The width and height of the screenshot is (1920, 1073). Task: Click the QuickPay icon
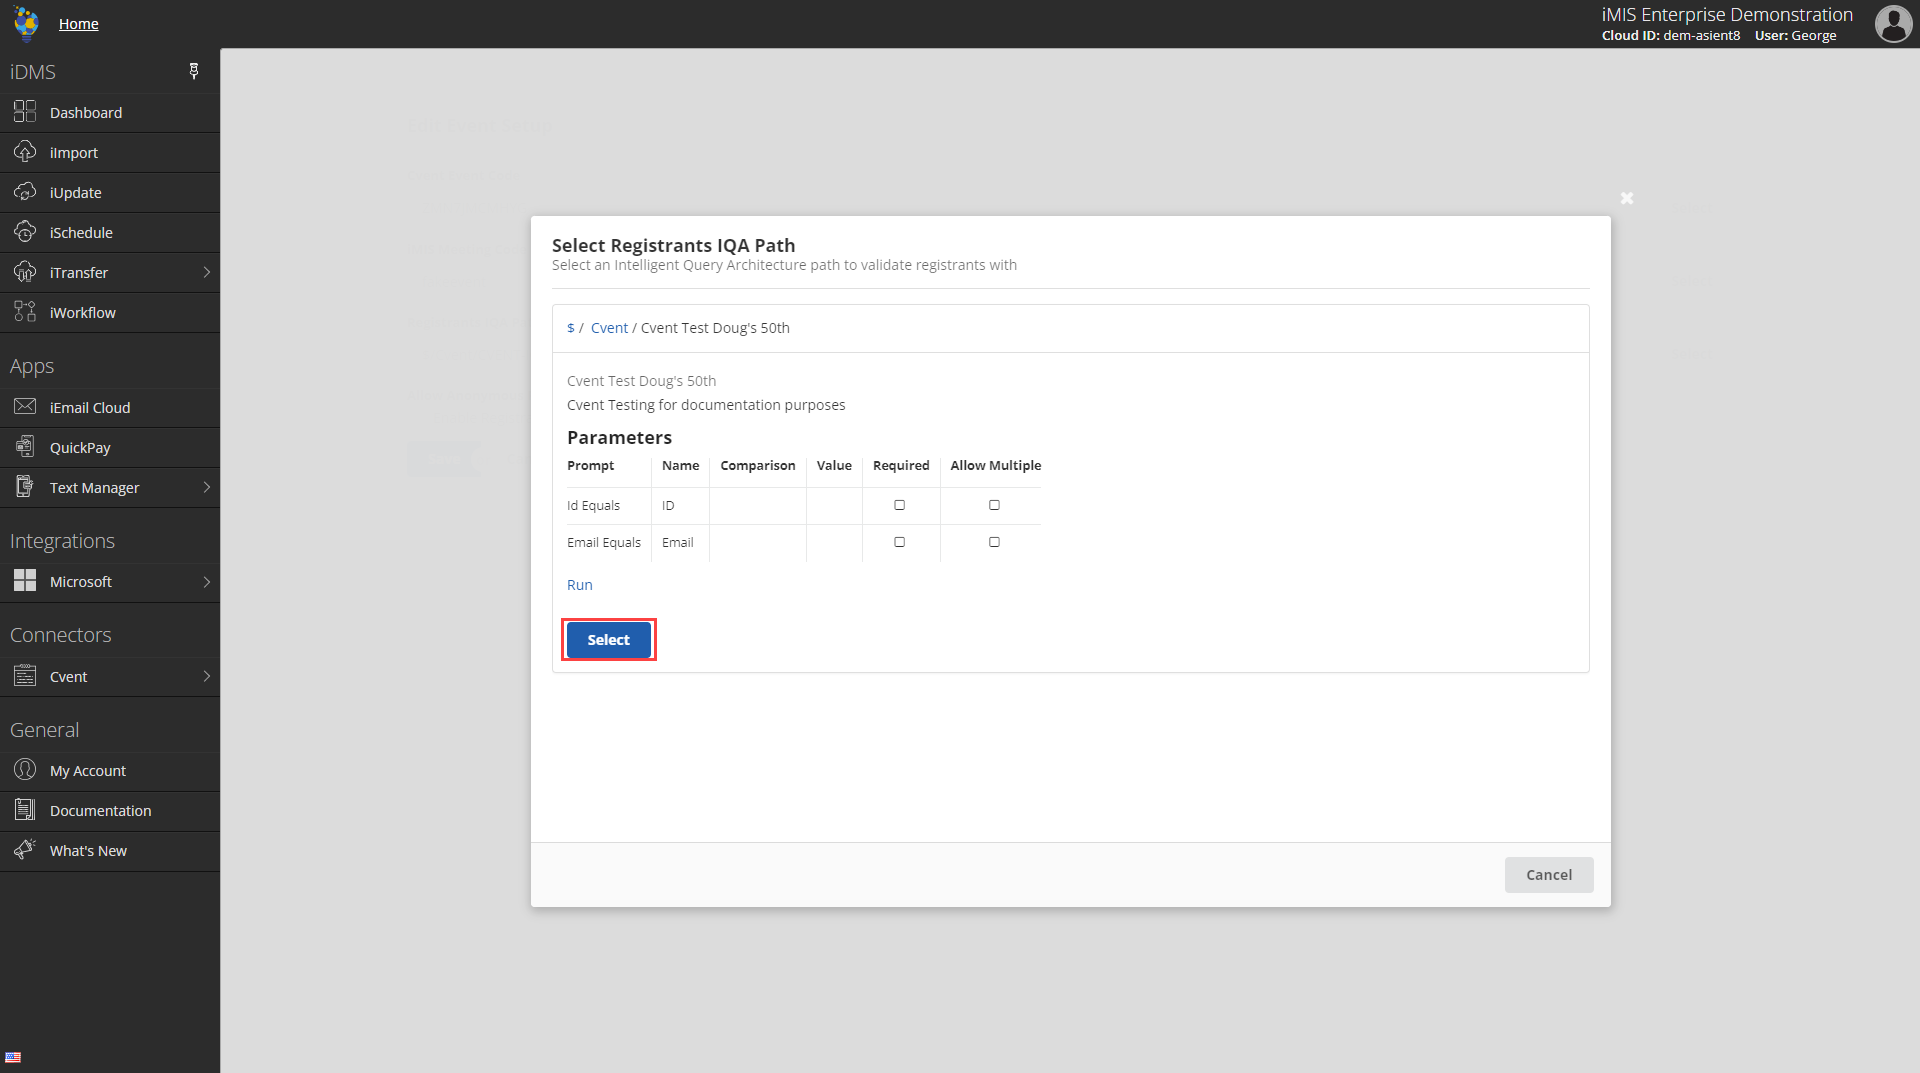tap(25, 447)
